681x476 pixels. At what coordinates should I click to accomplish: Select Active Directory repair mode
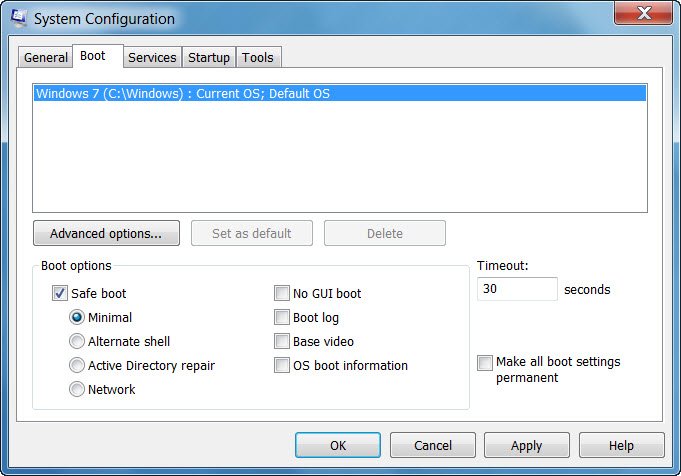pyautogui.click(x=77, y=366)
